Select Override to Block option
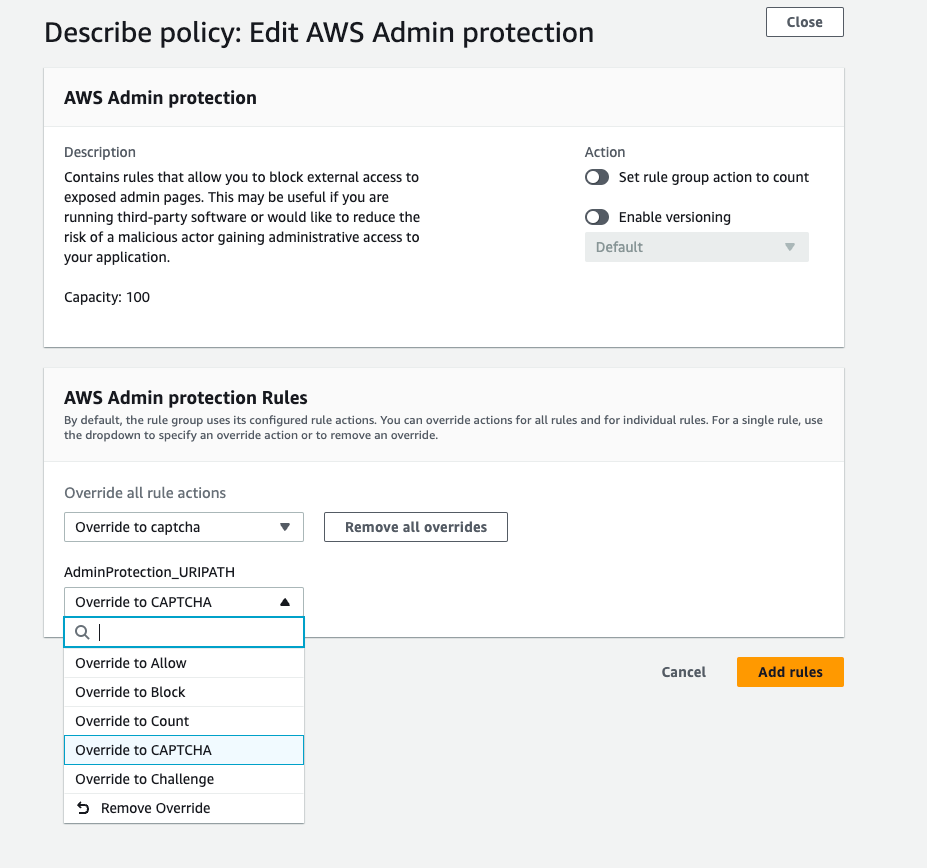The image size is (927, 868). [184, 692]
